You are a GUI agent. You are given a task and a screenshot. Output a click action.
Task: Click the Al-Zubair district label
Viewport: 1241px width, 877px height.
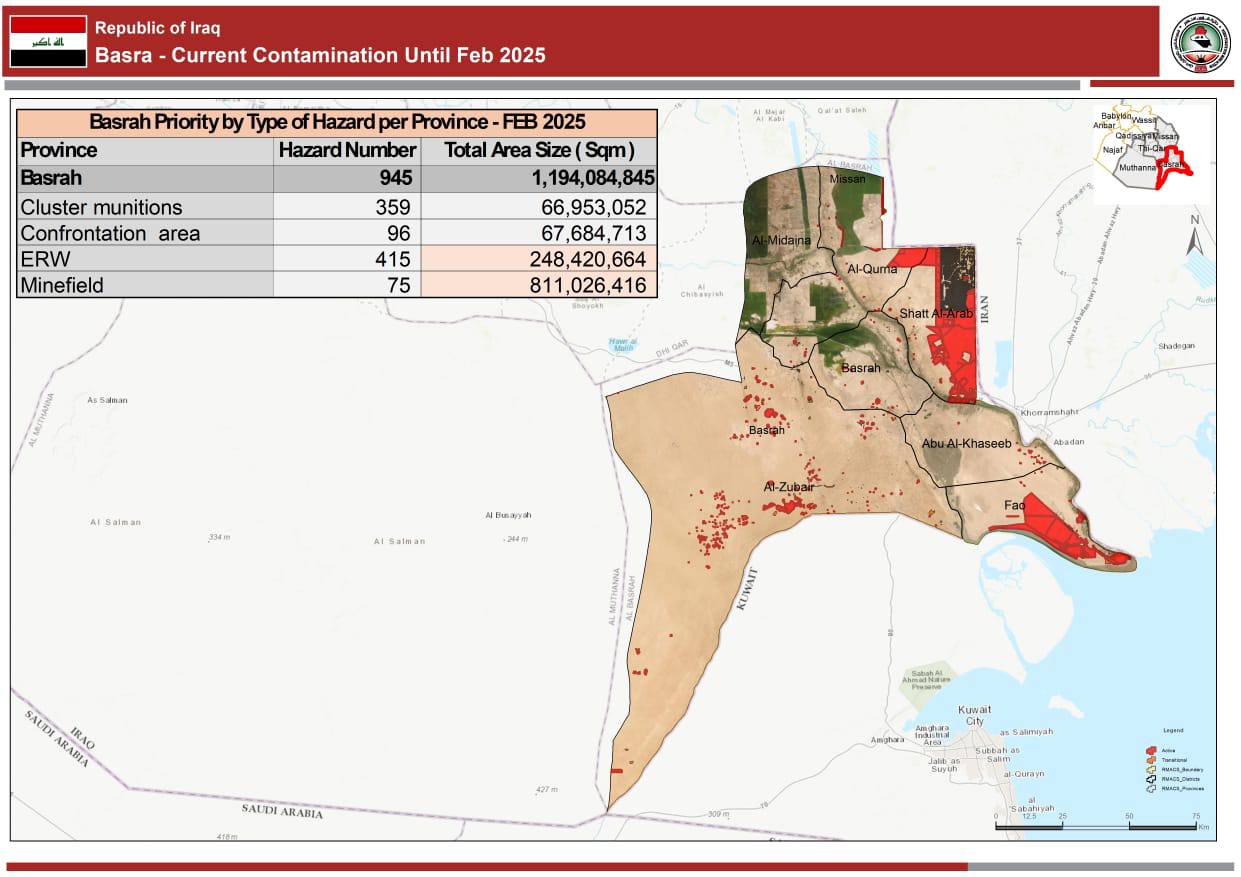click(x=789, y=487)
